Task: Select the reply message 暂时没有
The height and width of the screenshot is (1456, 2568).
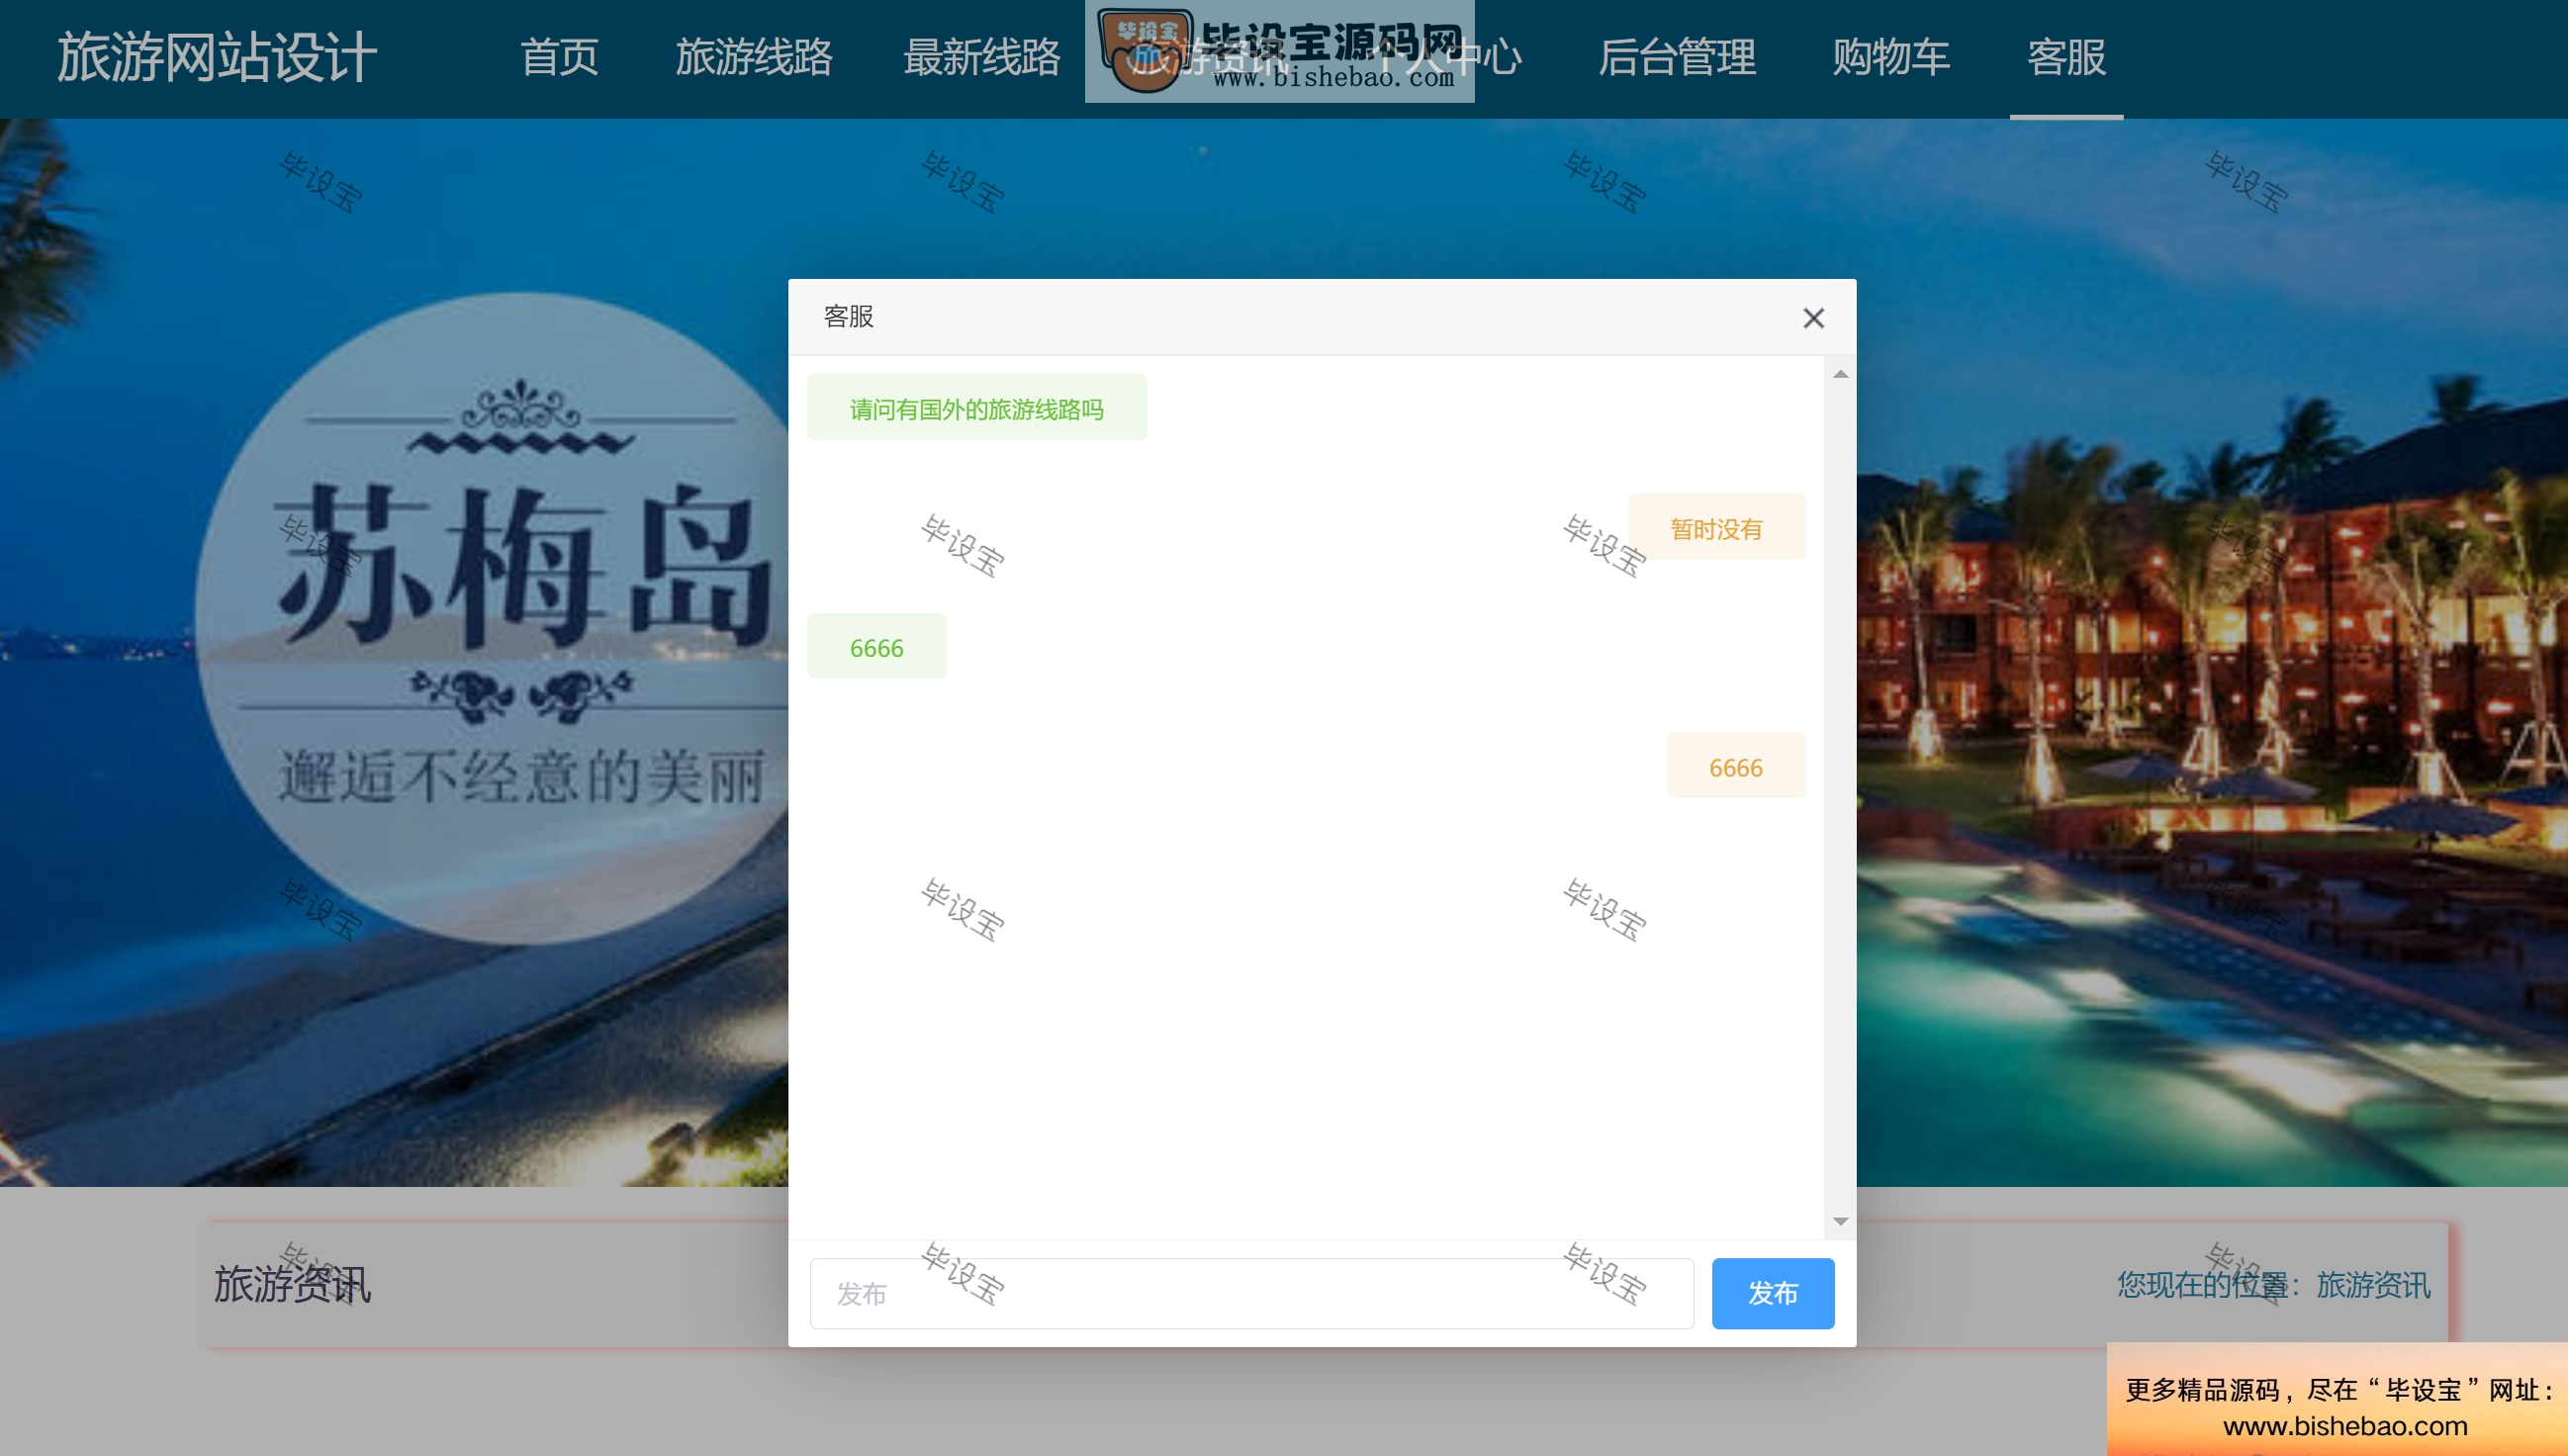Action: pos(1716,527)
